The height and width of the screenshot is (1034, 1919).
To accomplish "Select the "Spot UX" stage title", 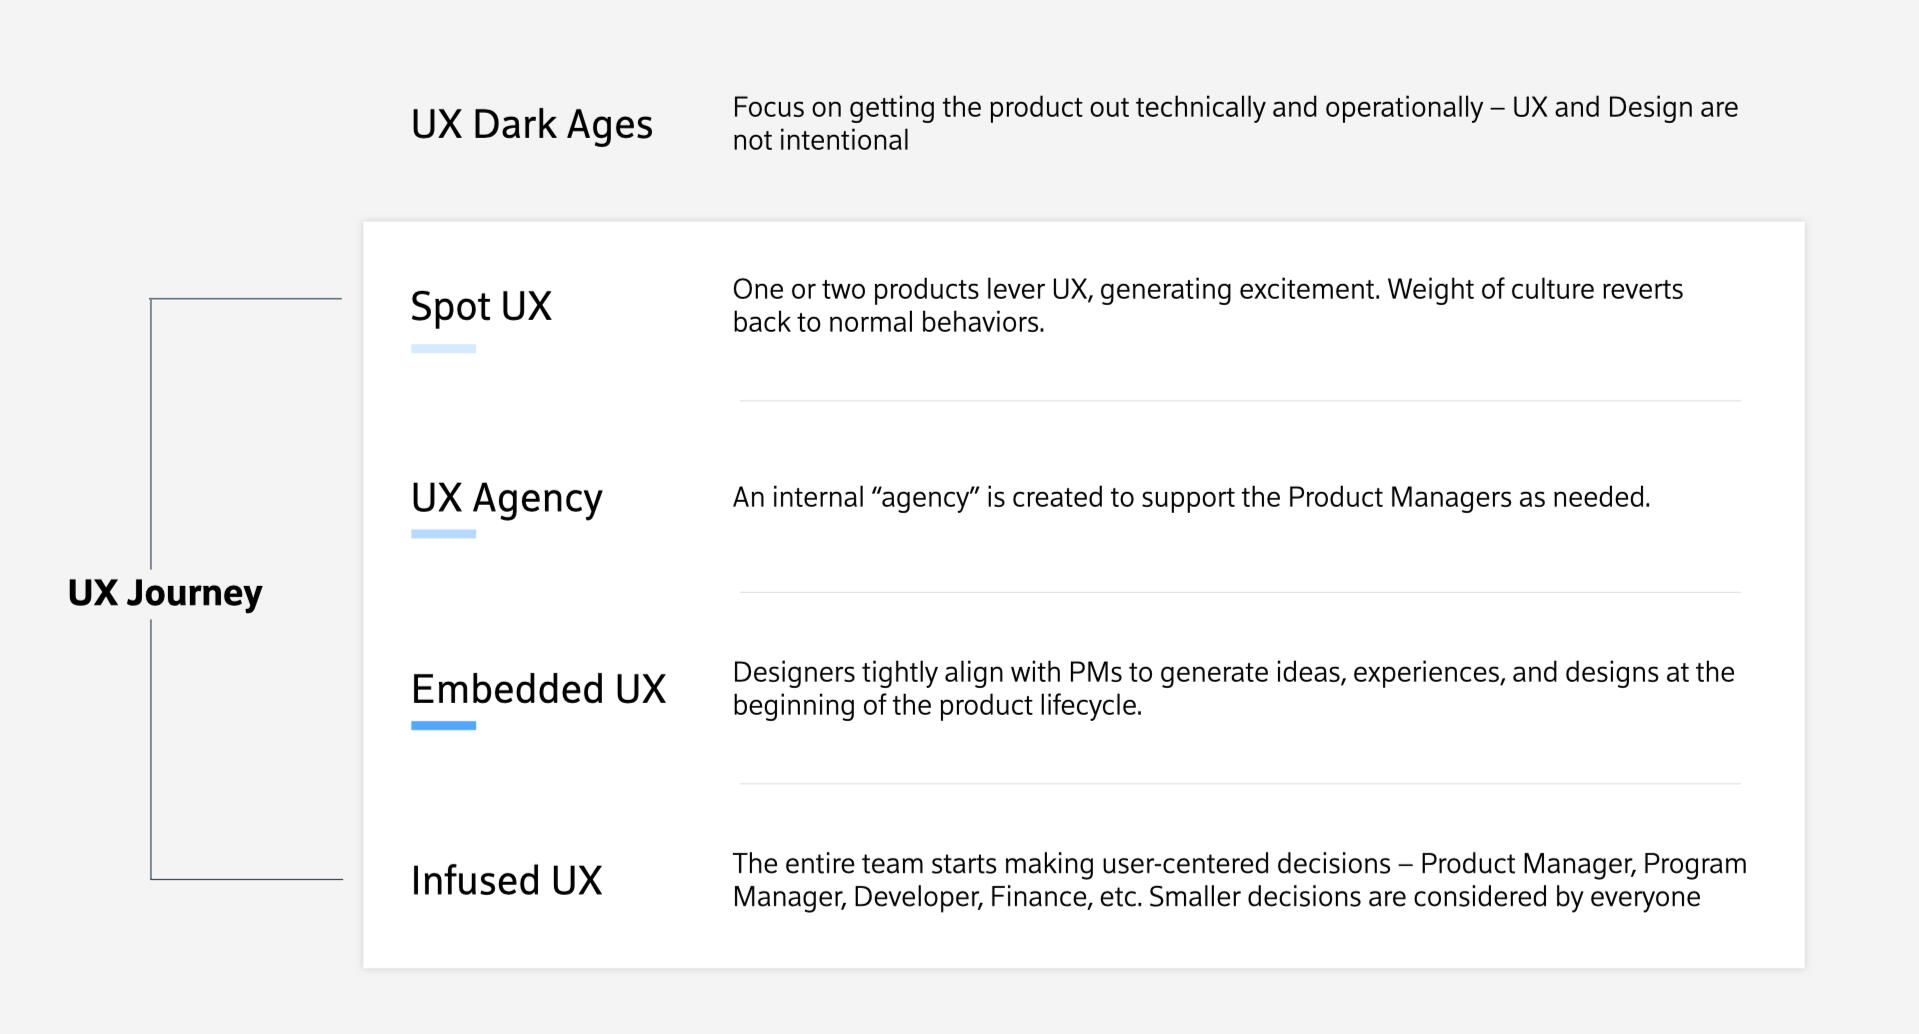I will pyautogui.click(x=480, y=306).
